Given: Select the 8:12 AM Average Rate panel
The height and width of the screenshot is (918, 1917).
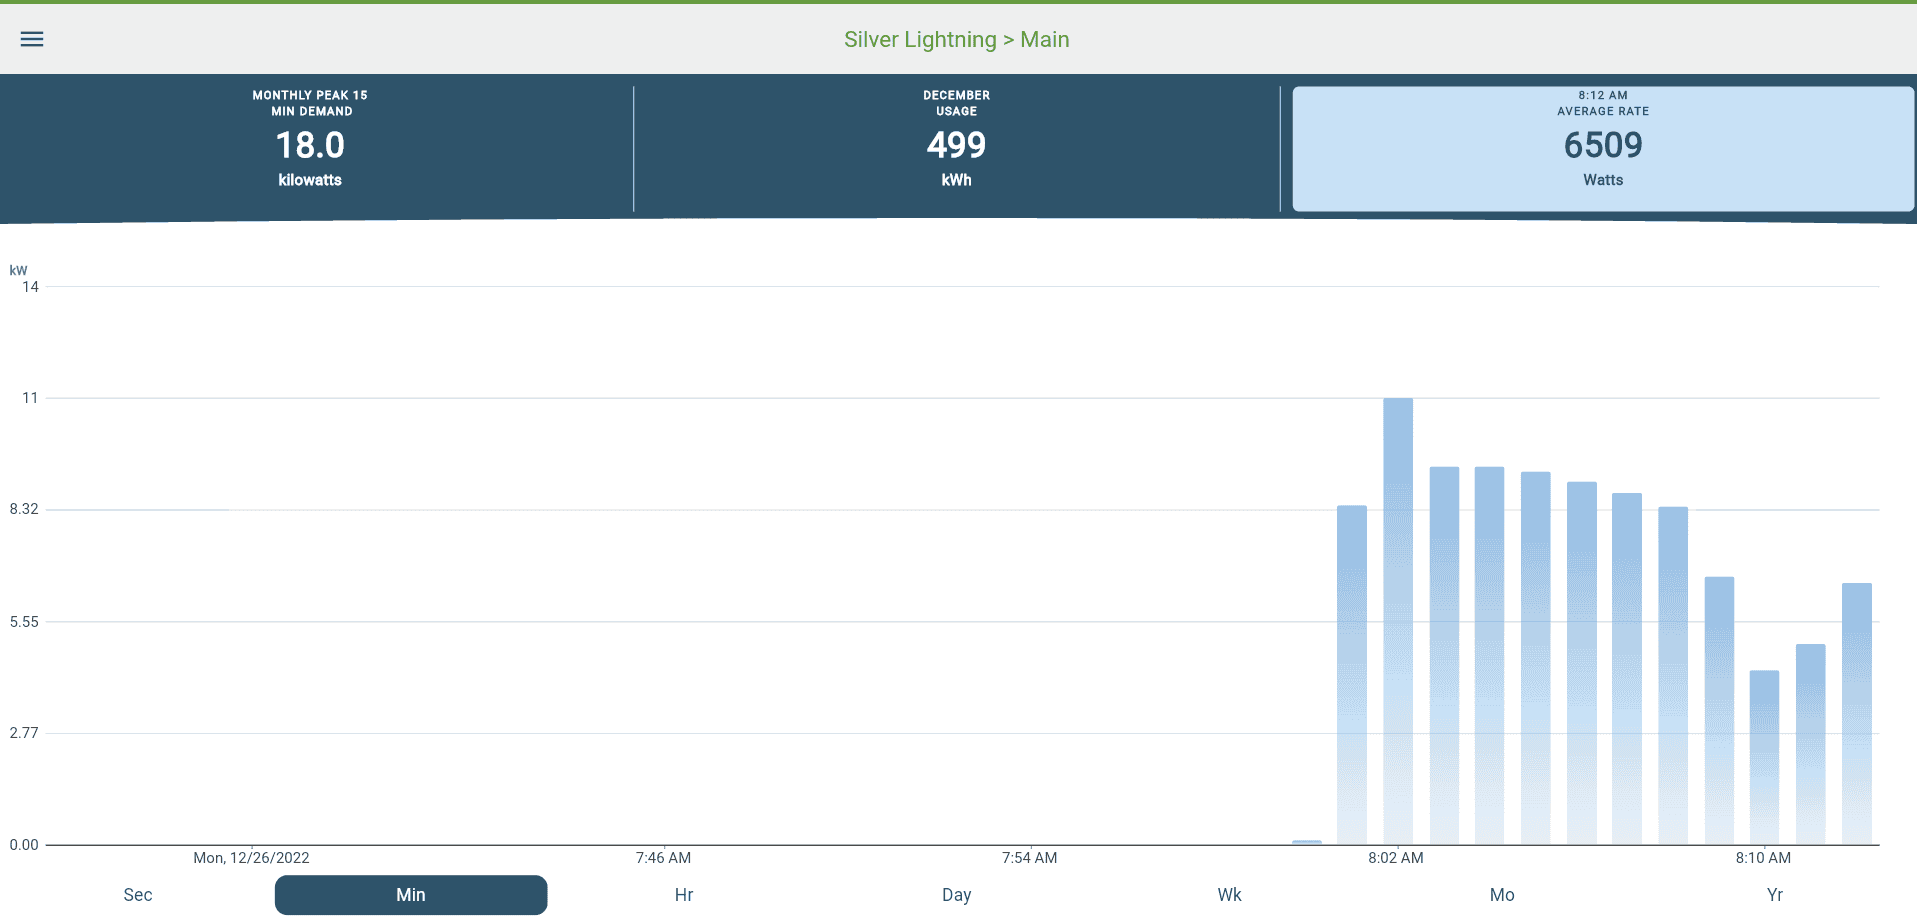Looking at the screenshot, I should [x=1602, y=148].
